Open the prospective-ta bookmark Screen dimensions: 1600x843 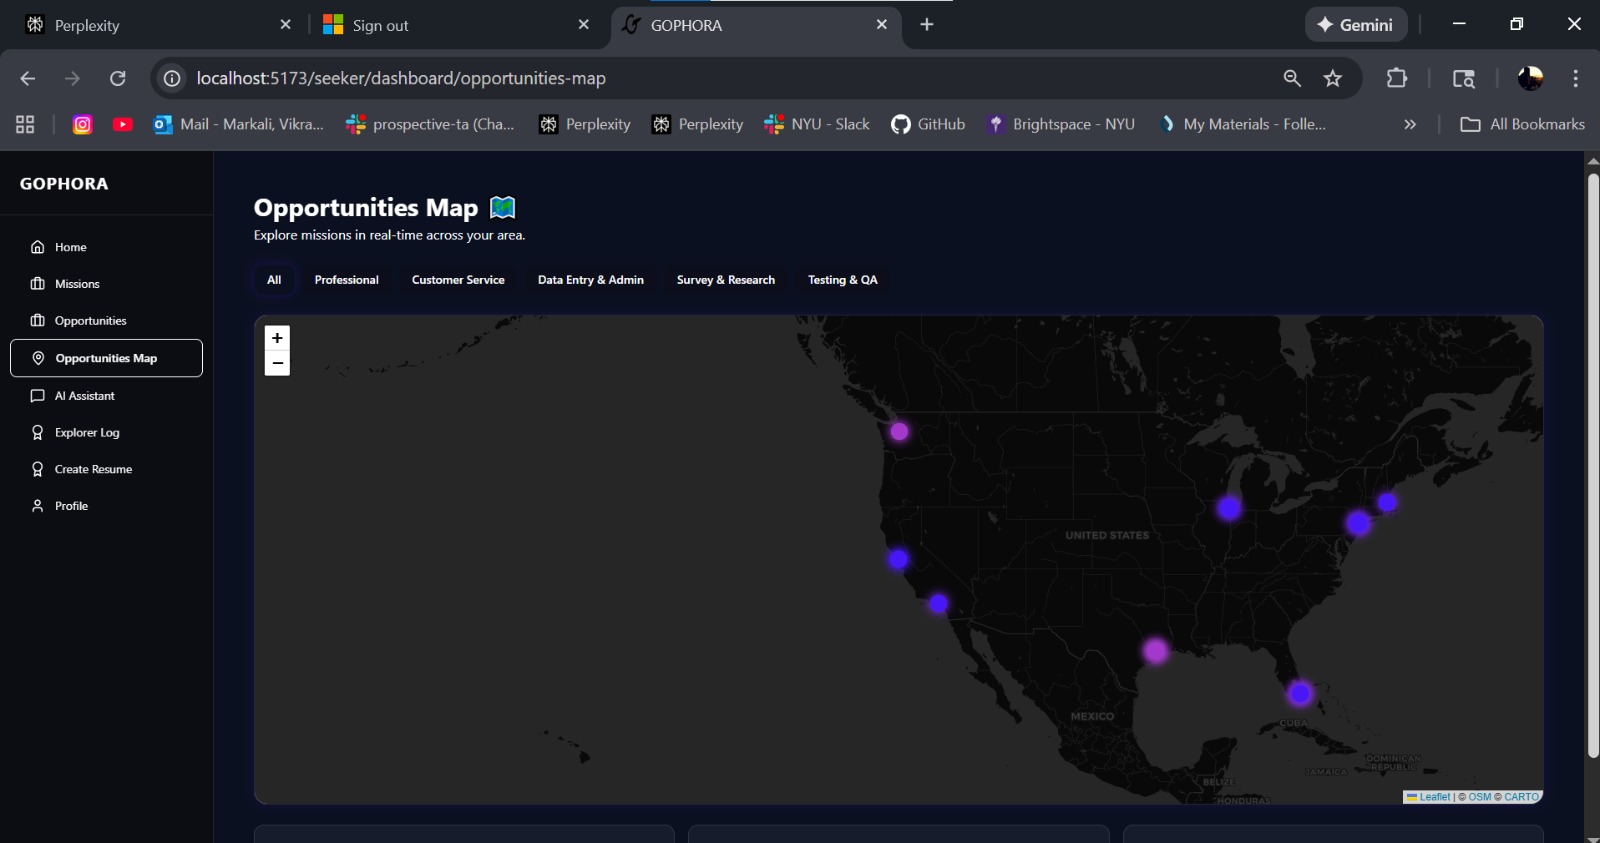point(430,124)
